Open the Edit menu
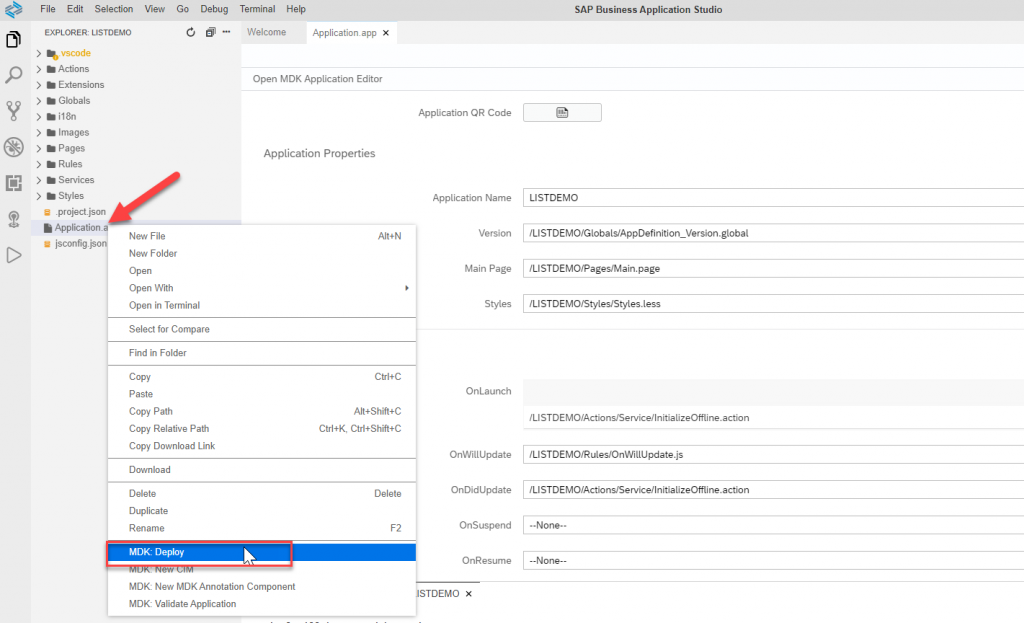The width and height of the screenshot is (1024, 623). [75, 9]
